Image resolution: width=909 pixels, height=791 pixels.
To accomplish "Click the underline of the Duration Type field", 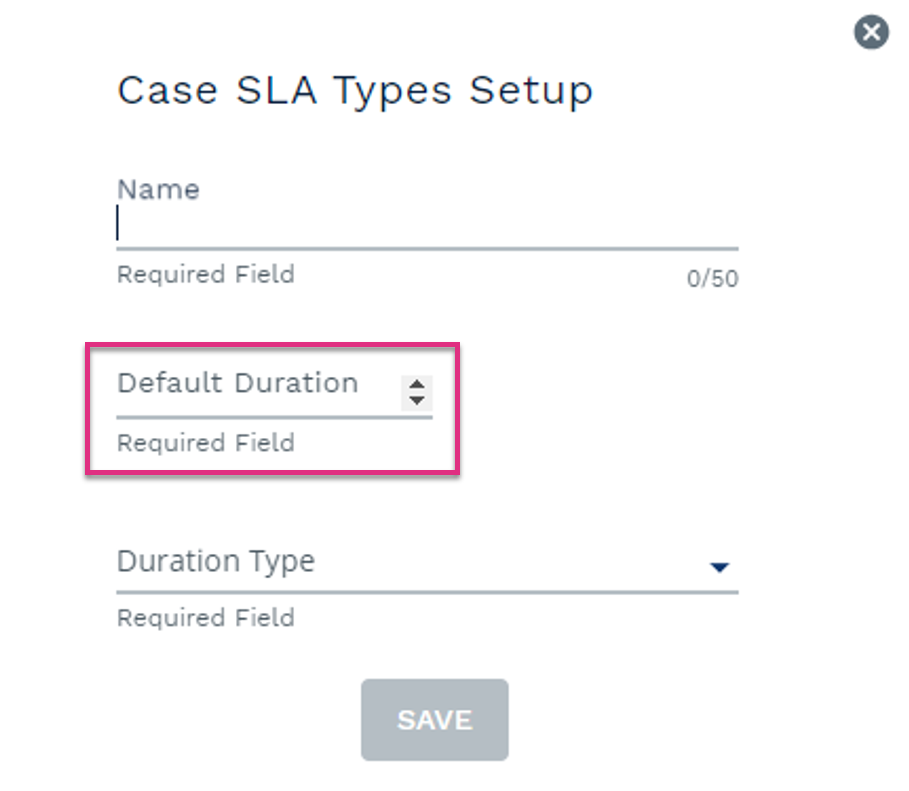I will tap(427, 593).
